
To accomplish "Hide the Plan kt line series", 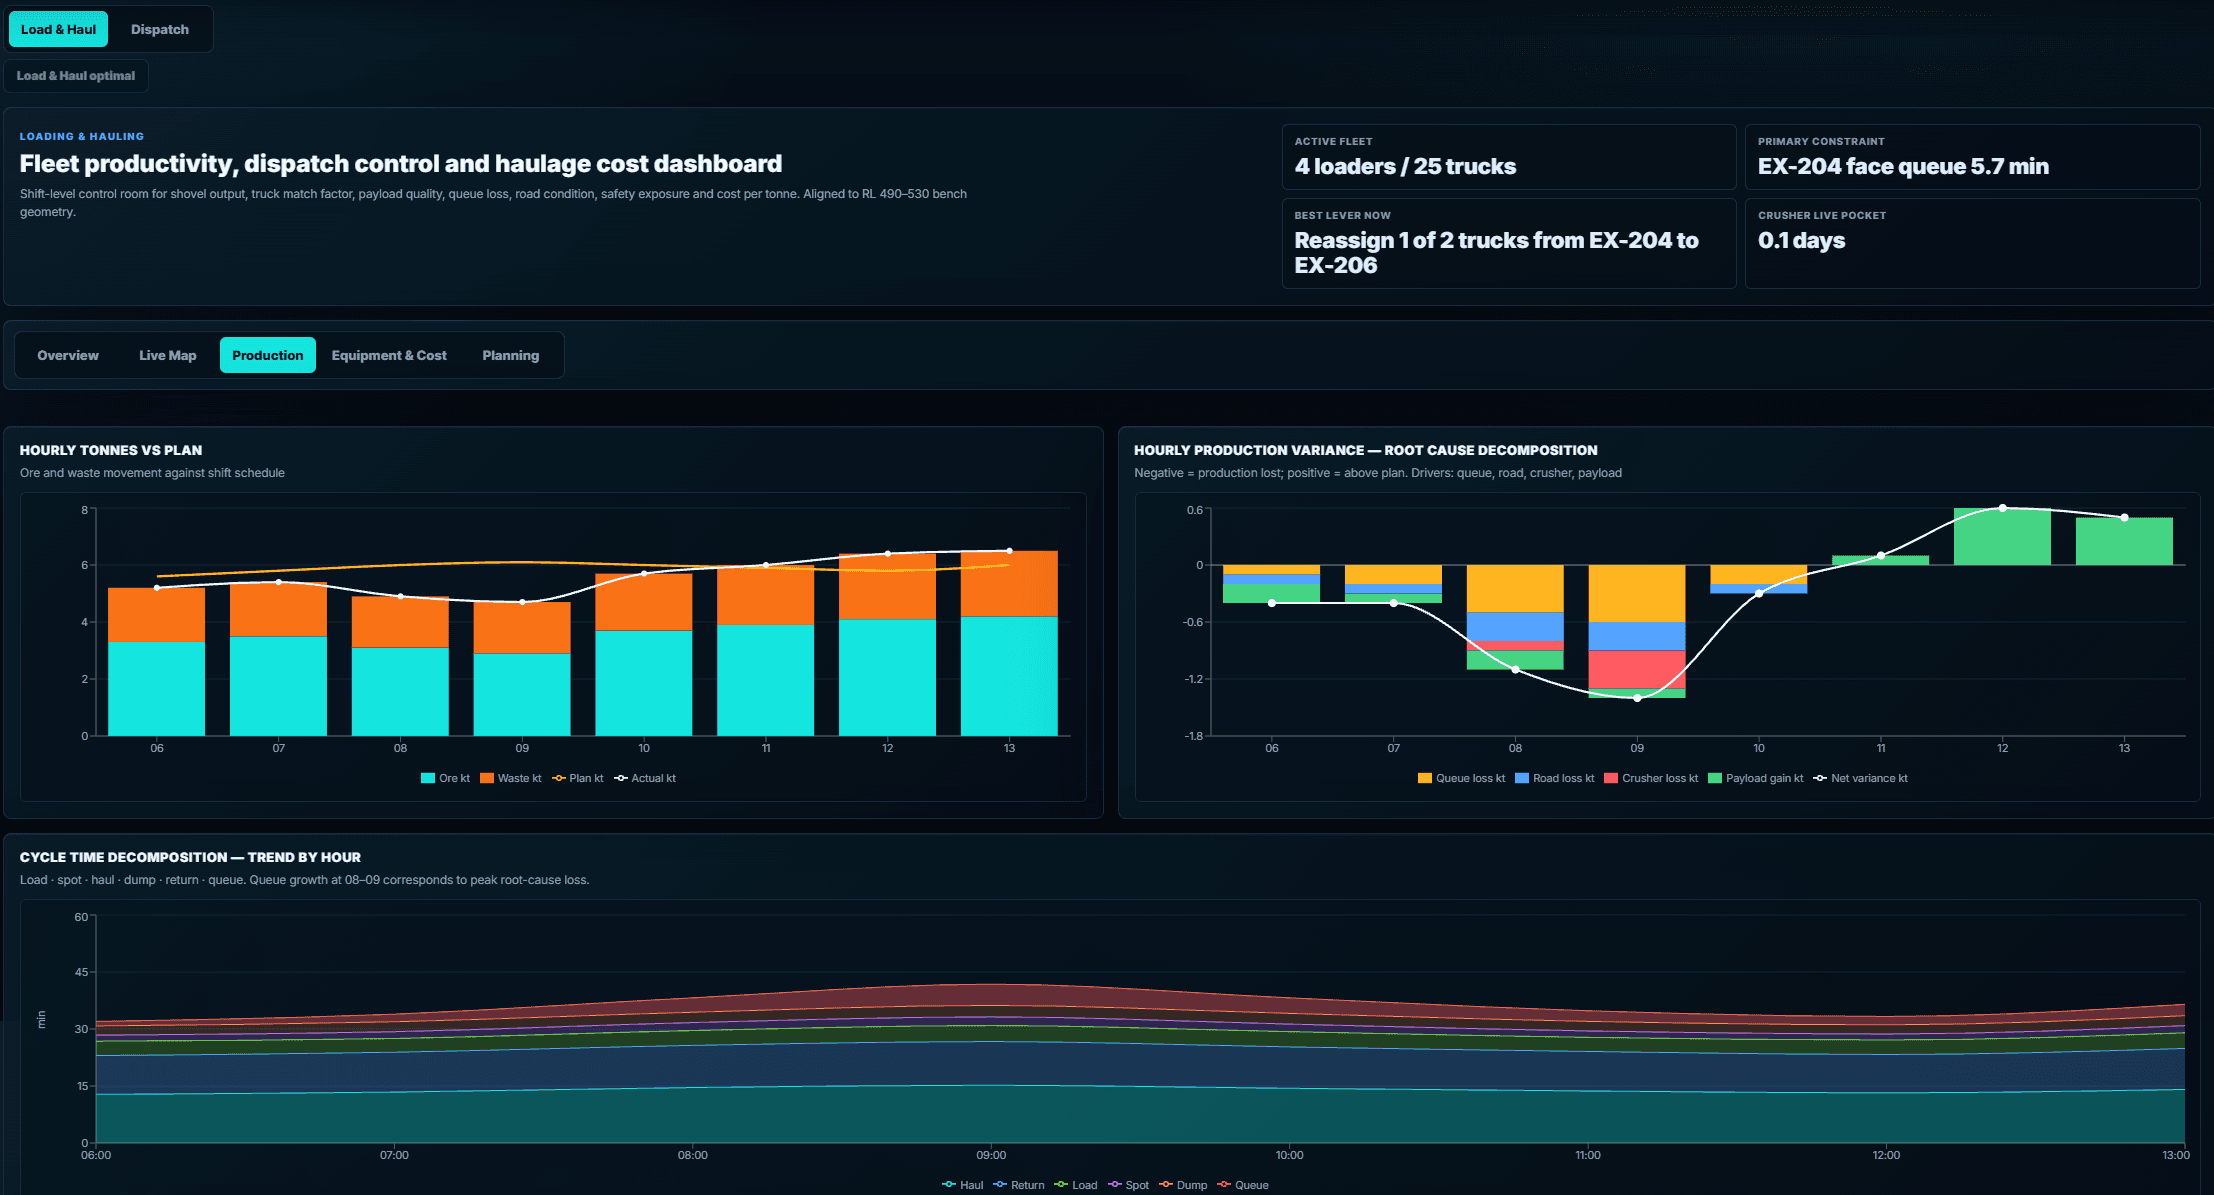I will coord(578,778).
